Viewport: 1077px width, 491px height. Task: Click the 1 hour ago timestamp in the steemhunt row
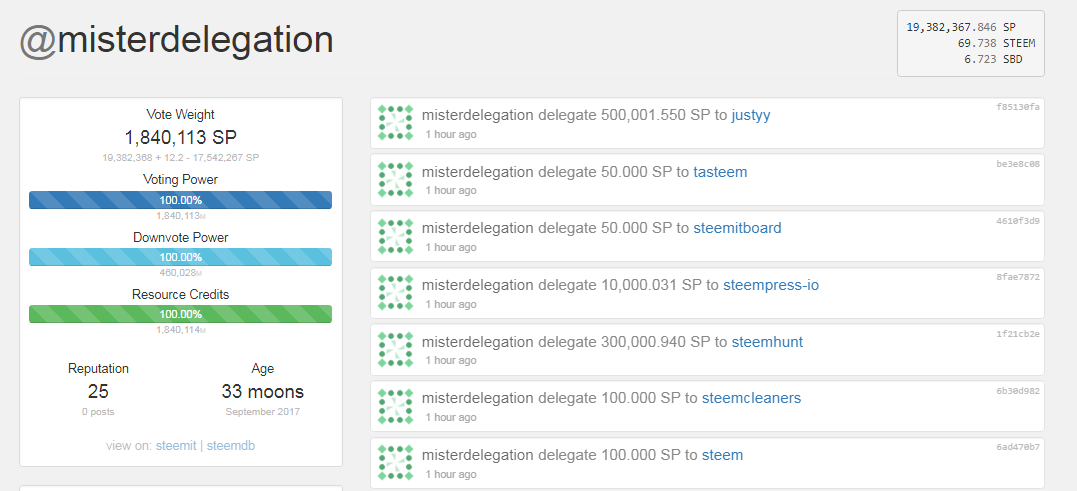451,361
